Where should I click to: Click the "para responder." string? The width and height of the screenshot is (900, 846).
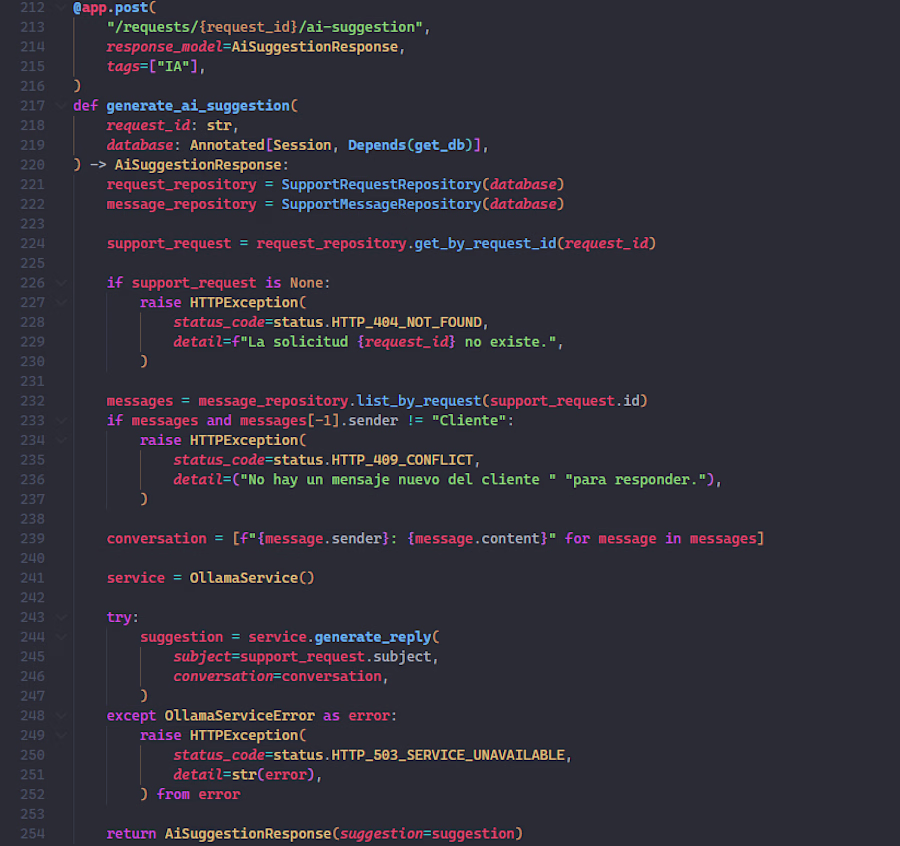[x=635, y=480]
